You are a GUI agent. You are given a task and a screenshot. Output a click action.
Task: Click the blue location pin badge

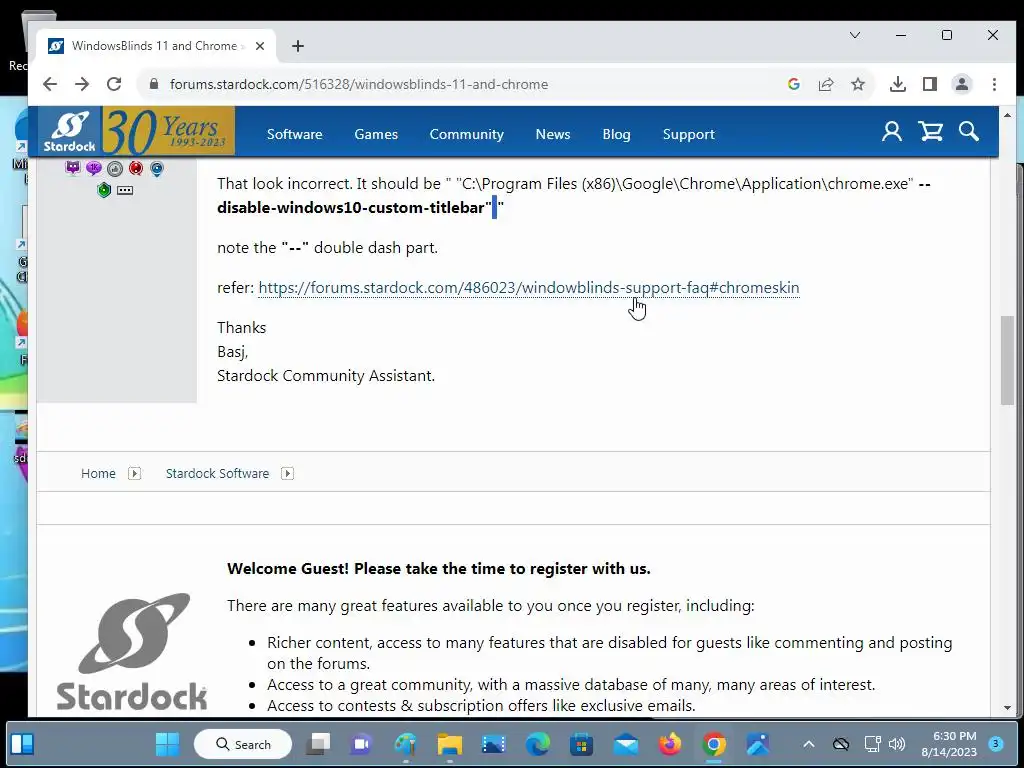(x=157, y=168)
